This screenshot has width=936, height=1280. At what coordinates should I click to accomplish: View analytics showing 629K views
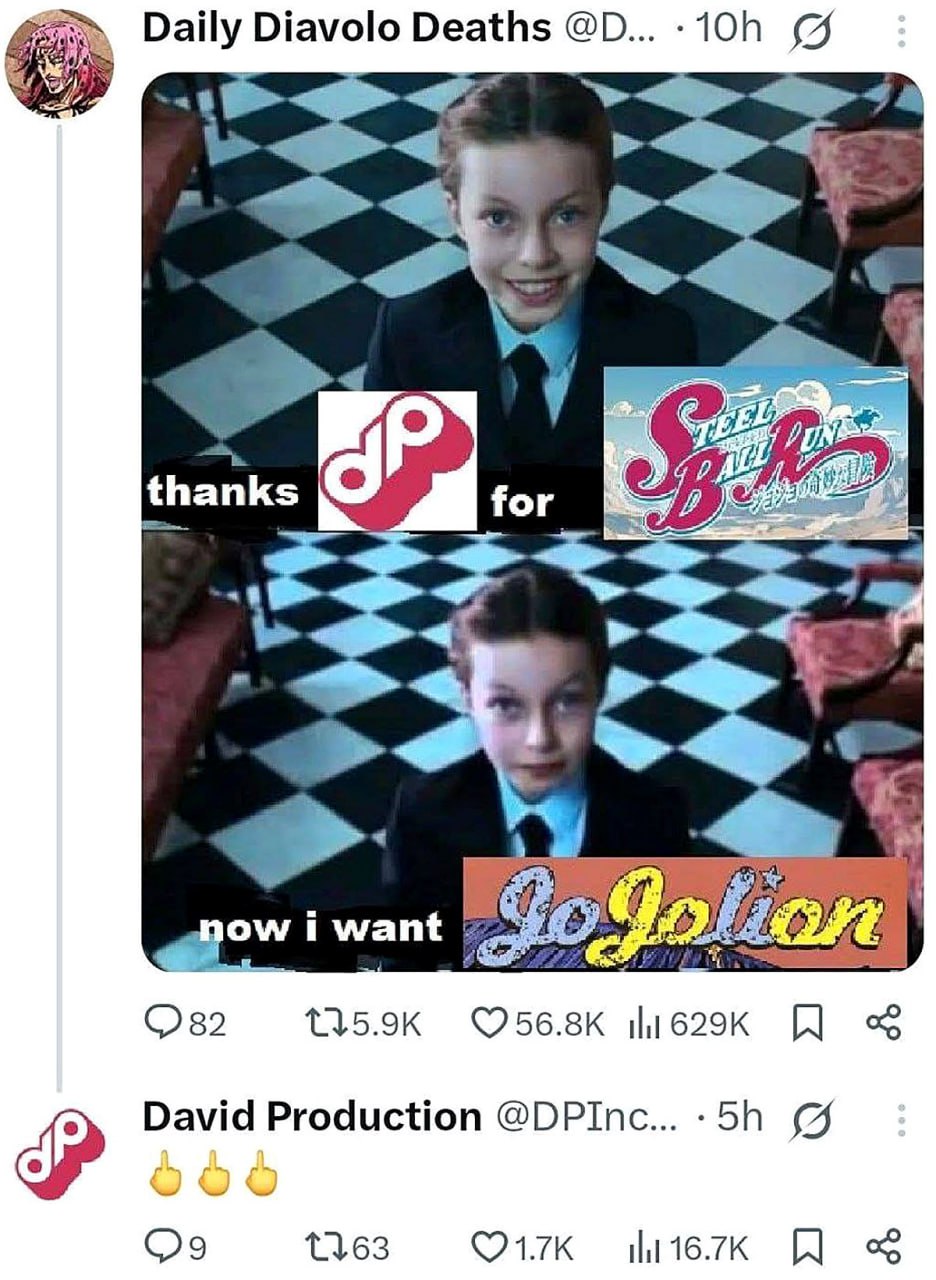[689, 1022]
